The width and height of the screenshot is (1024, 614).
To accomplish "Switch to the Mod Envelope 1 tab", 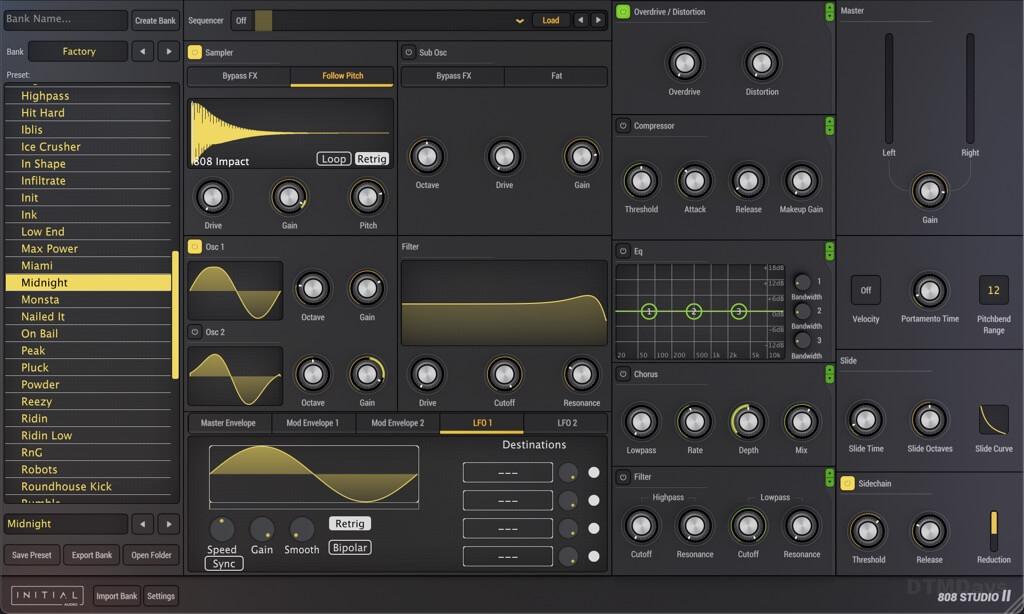I will (313, 422).
